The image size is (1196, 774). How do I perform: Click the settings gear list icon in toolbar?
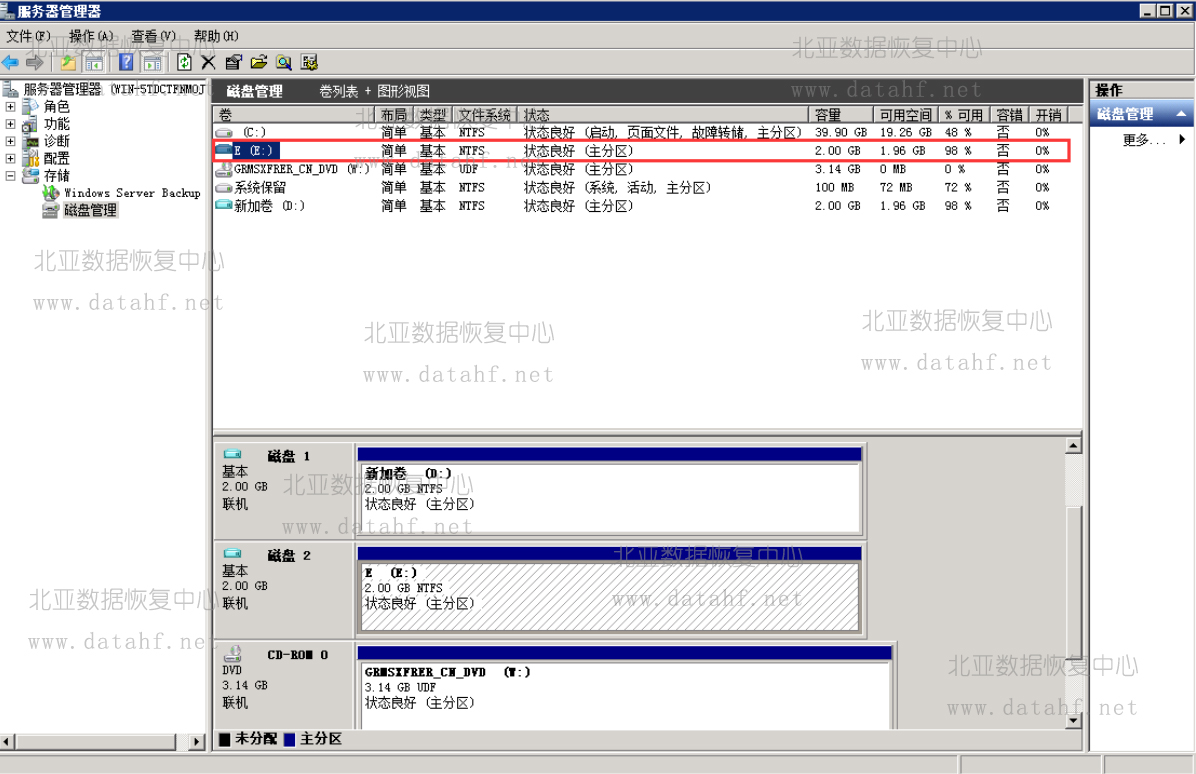click(310, 63)
